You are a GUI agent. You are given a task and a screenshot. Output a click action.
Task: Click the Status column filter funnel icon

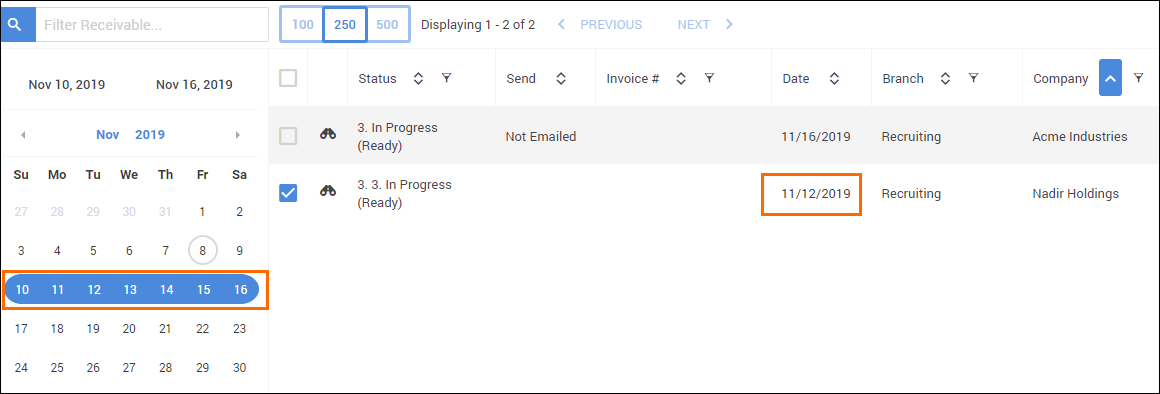[x=446, y=78]
